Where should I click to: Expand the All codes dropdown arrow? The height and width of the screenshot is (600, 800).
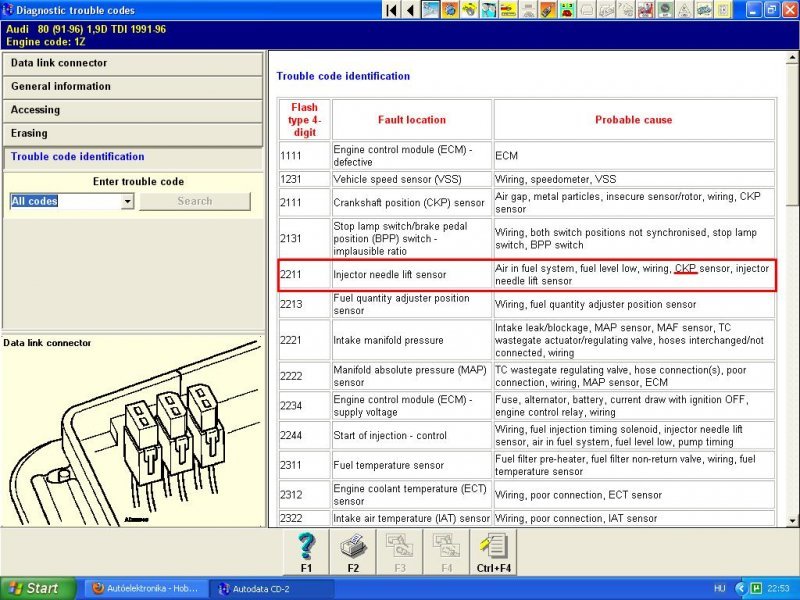[x=128, y=202]
